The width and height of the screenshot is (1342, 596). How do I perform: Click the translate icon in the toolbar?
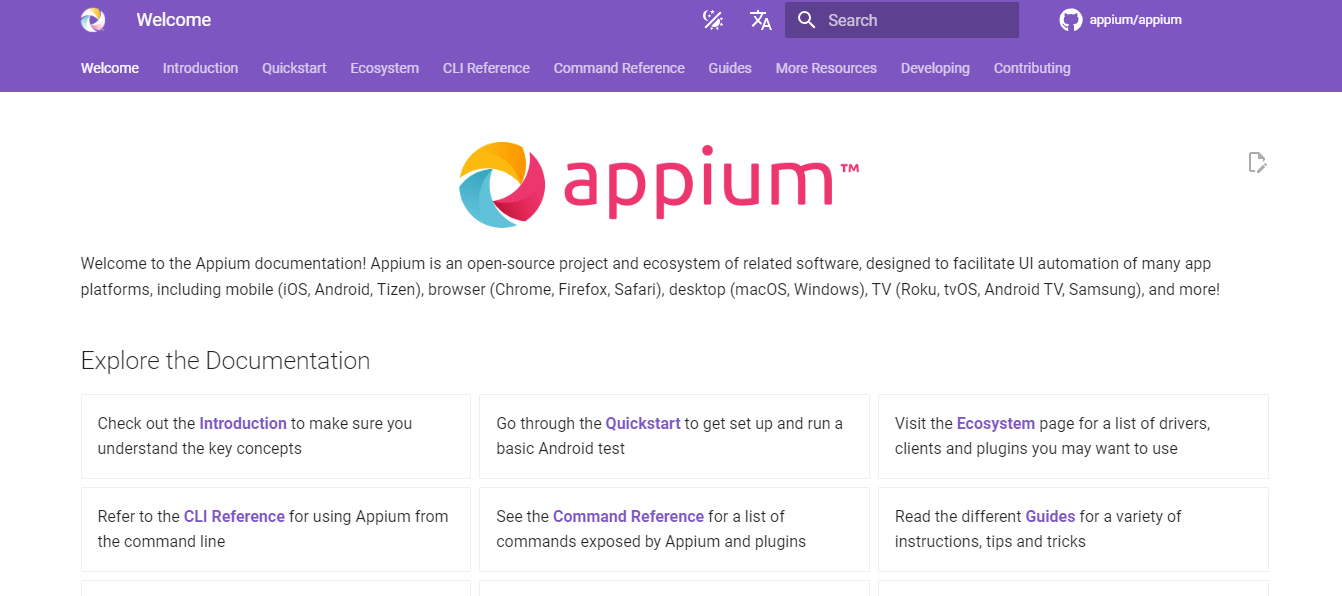coord(761,20)
